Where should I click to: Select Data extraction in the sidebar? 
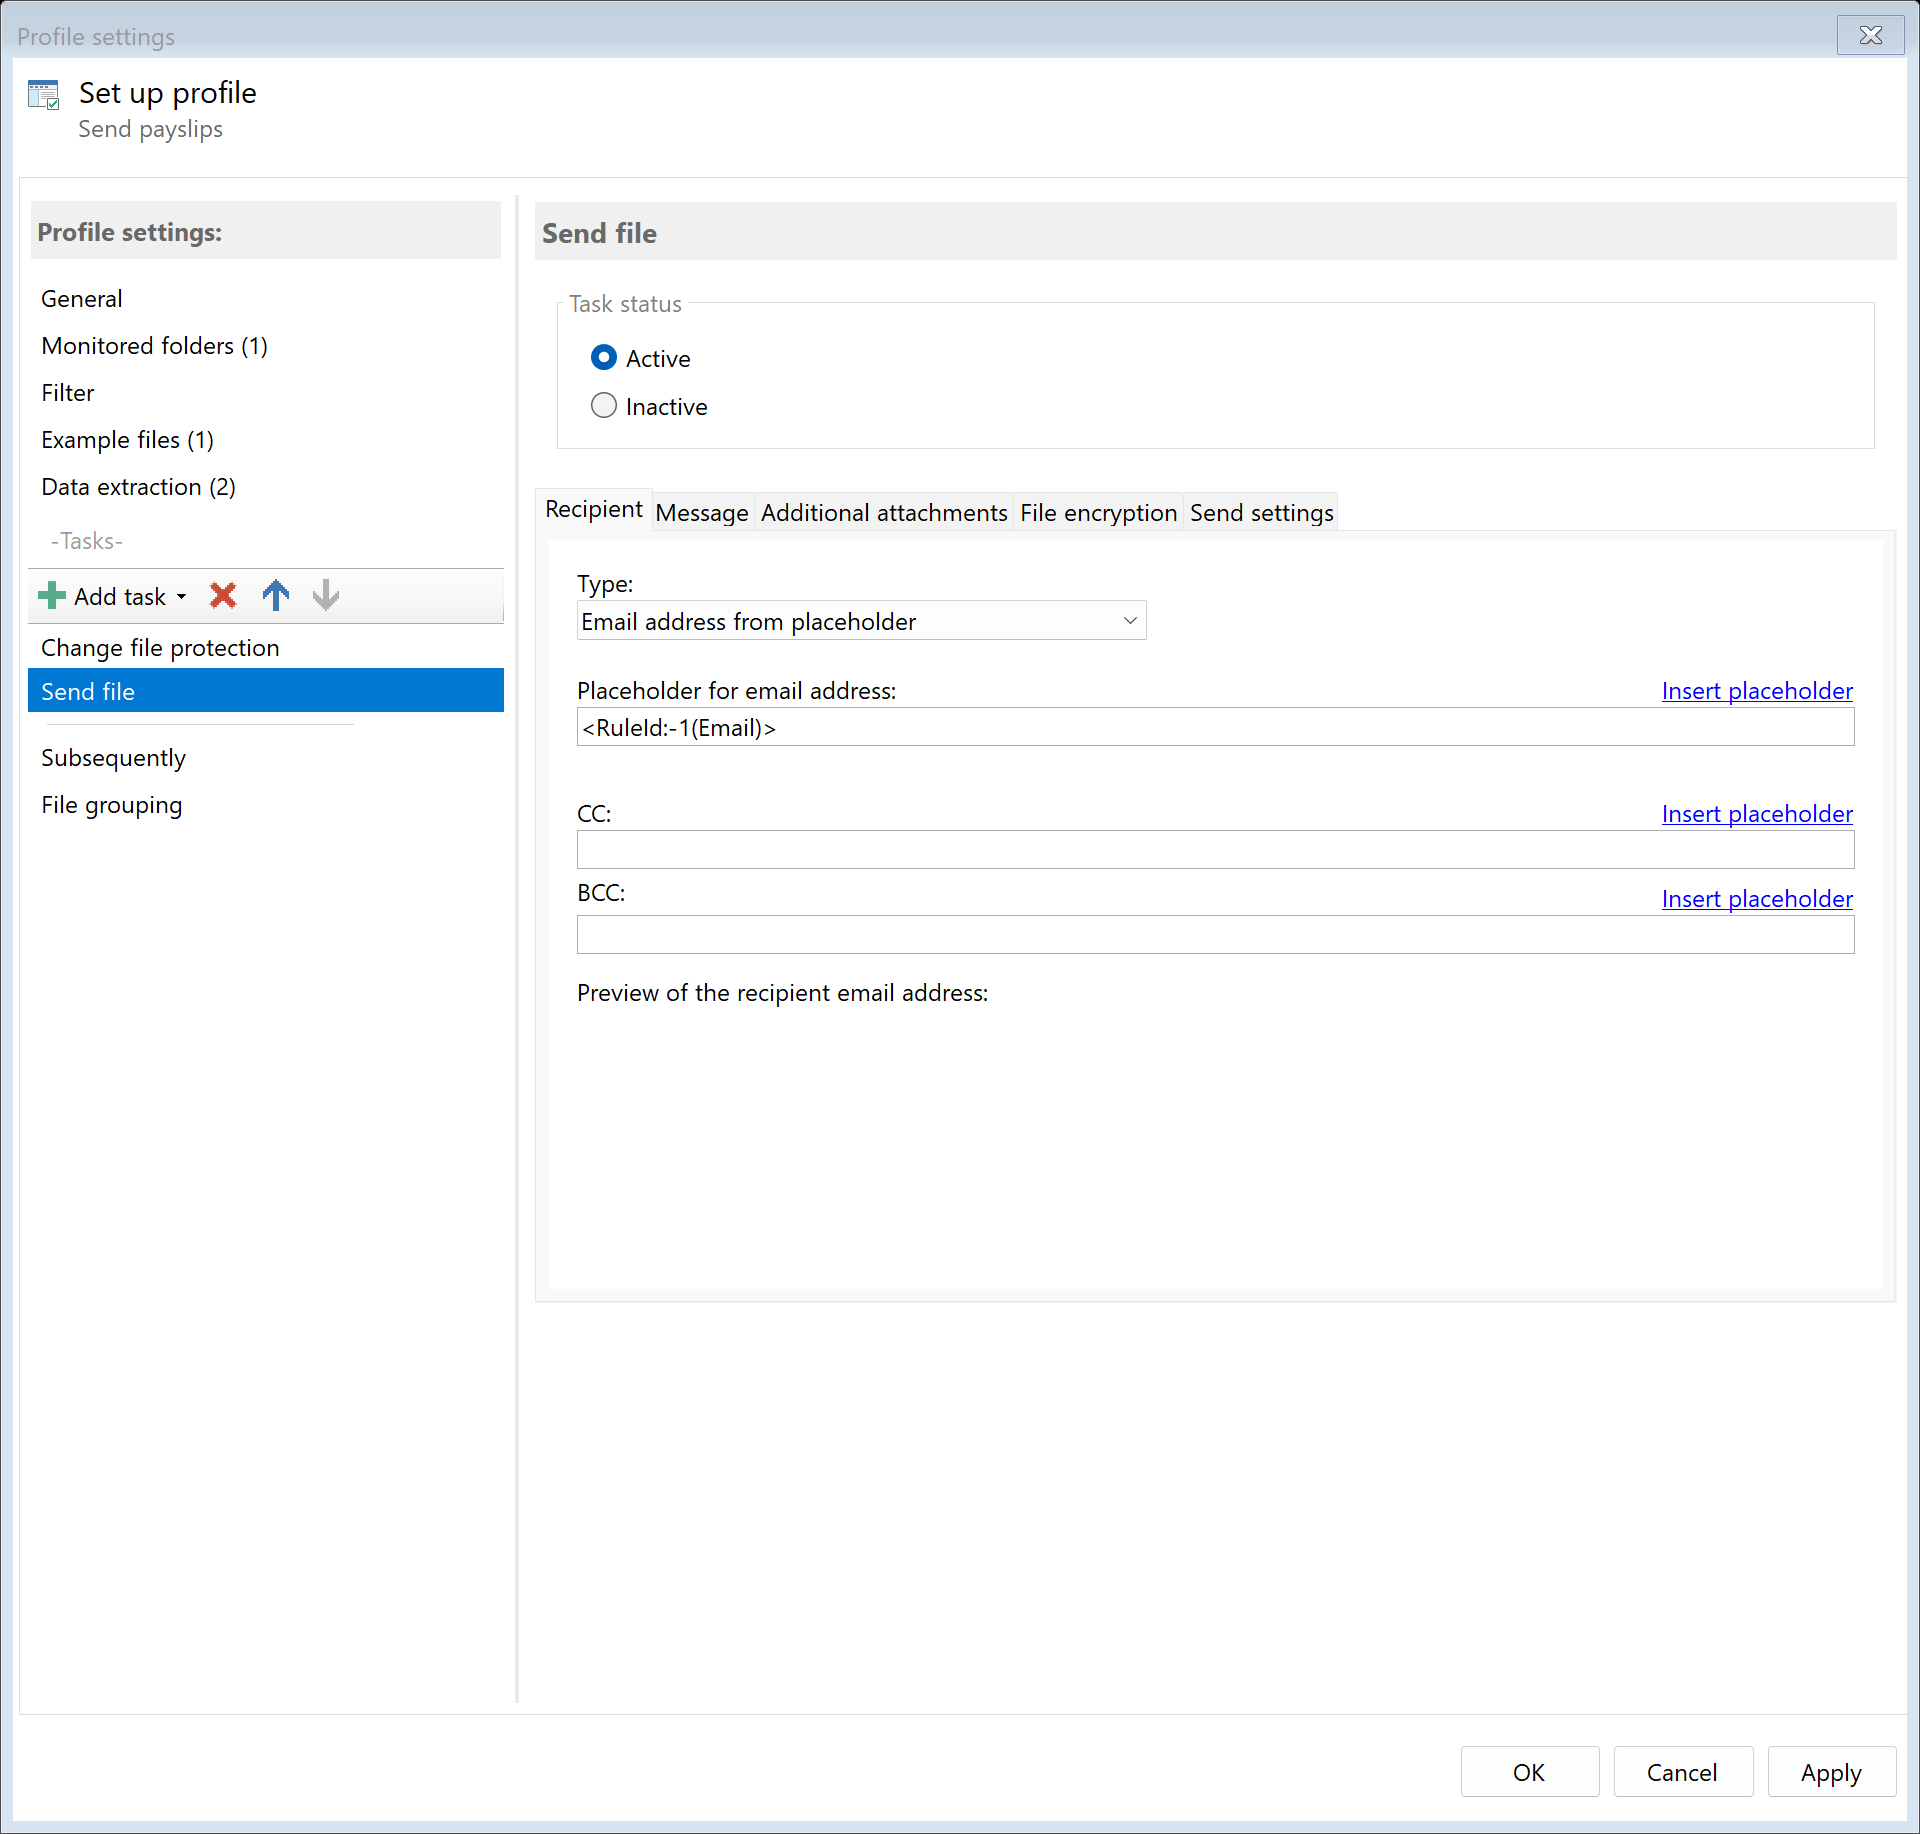point(138,487)
